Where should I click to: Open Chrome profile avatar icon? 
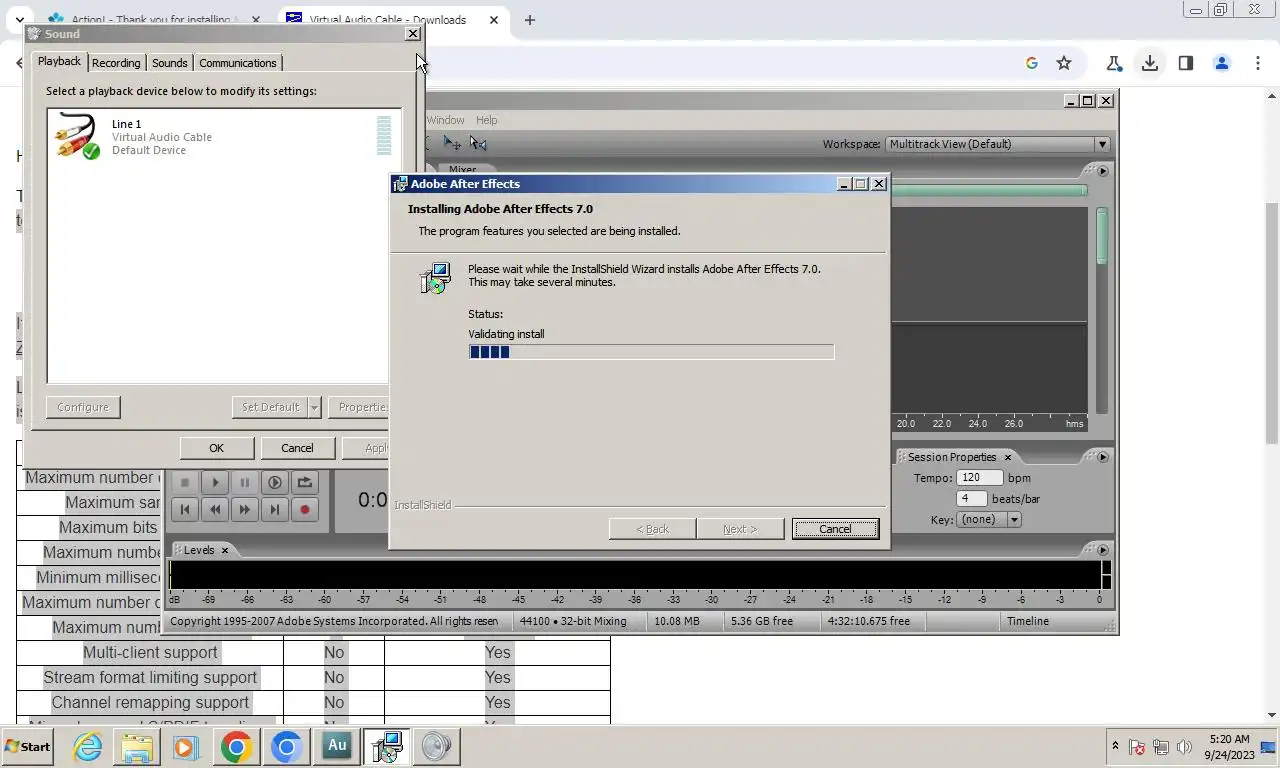point(1221,63)
